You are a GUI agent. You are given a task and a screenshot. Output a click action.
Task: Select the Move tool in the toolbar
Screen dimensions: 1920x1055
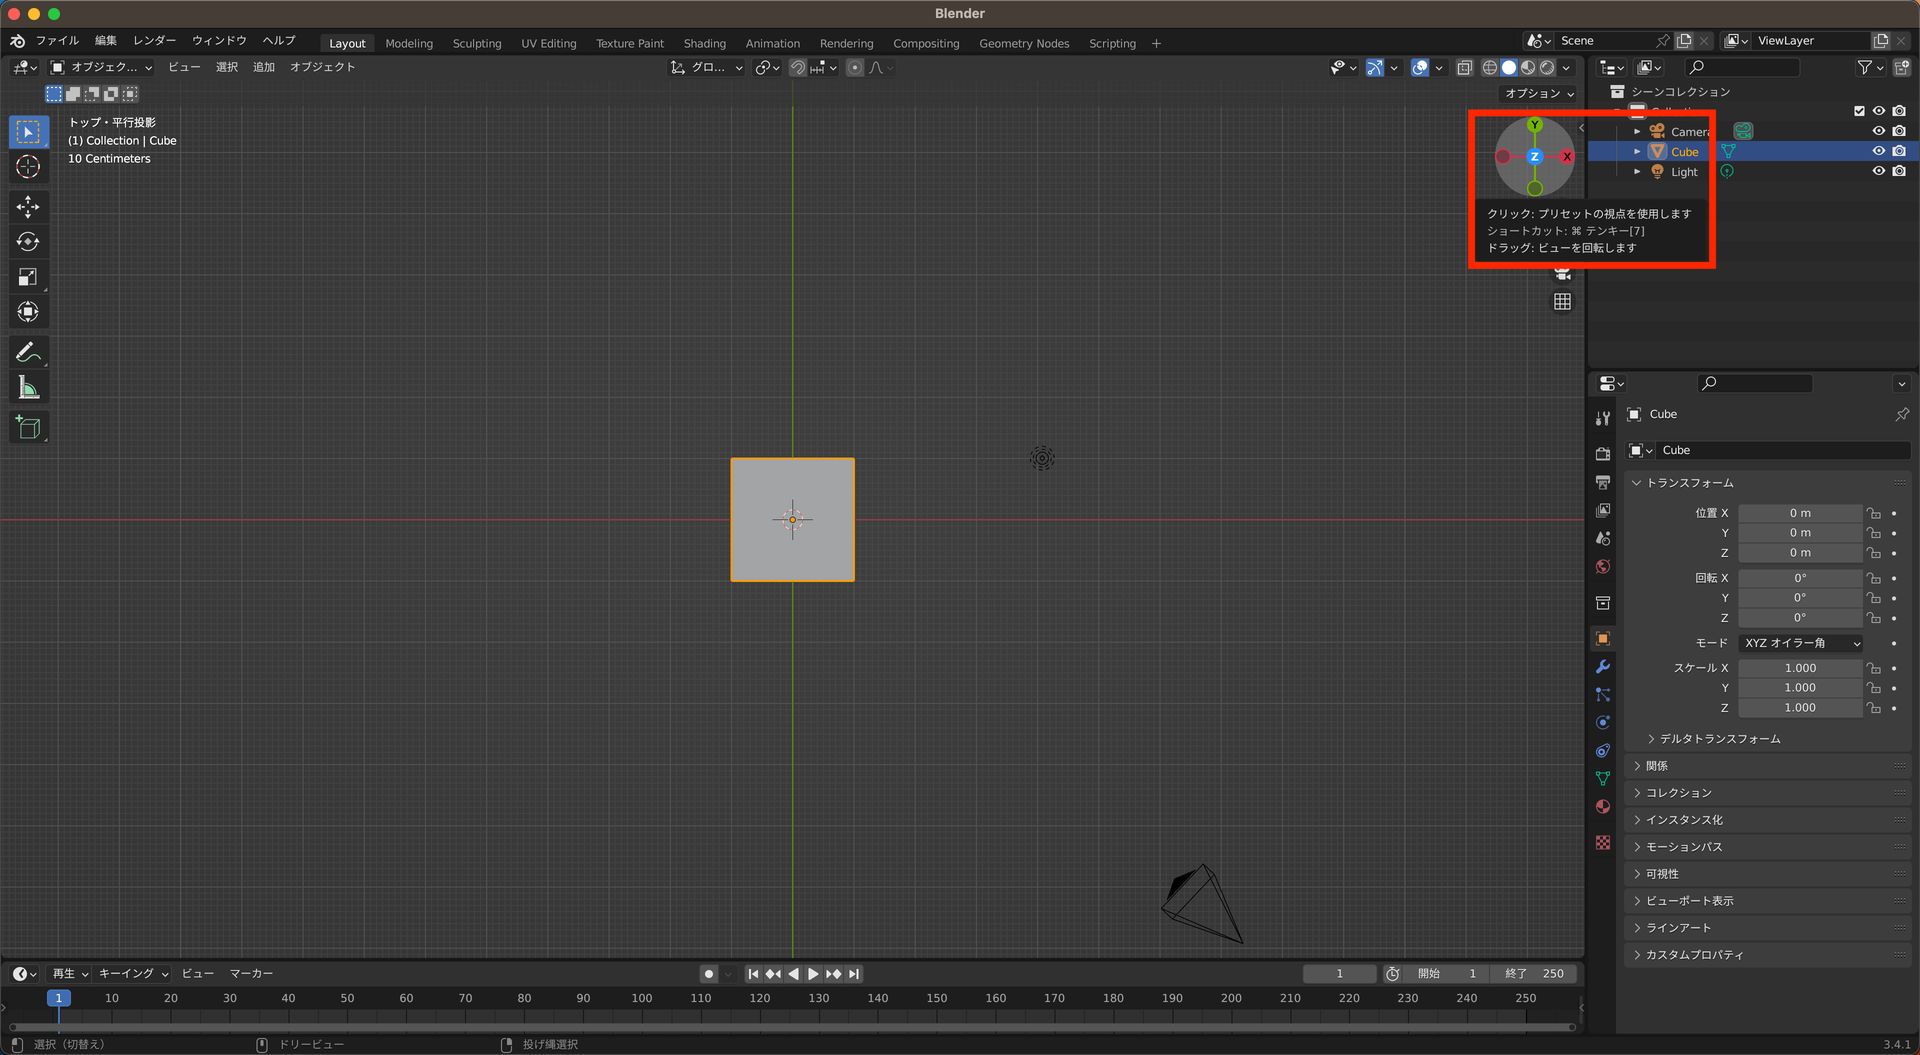(x=28, y=206)
